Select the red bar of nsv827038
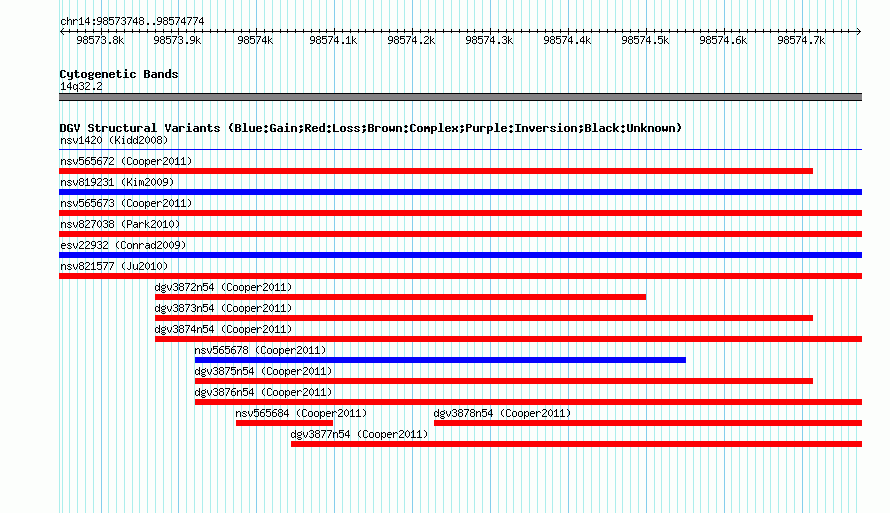 [460, 234]
